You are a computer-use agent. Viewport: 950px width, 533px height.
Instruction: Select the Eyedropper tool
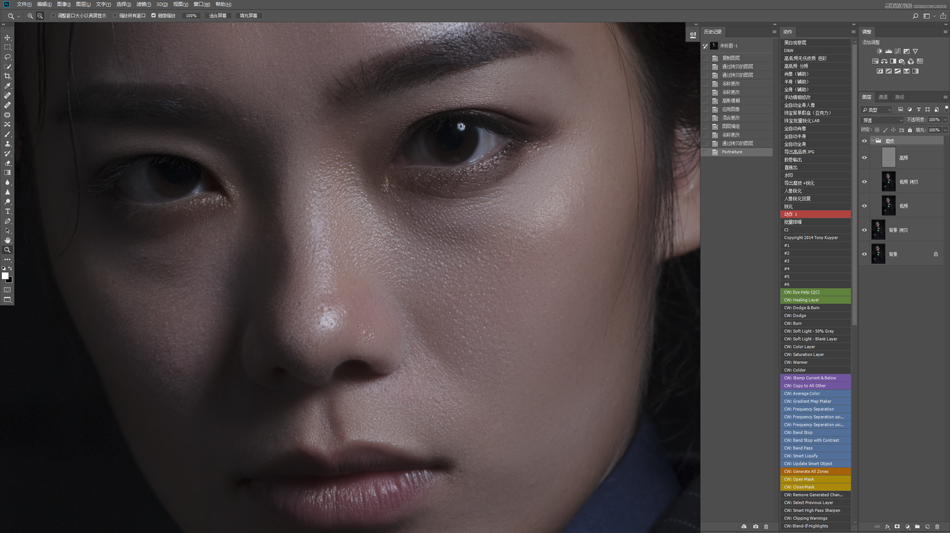coord(7,85)
